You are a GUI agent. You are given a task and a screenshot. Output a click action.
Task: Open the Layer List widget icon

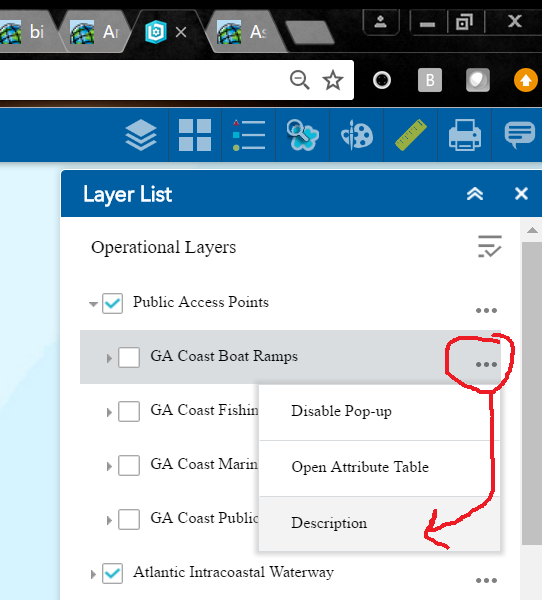(141, 135)
